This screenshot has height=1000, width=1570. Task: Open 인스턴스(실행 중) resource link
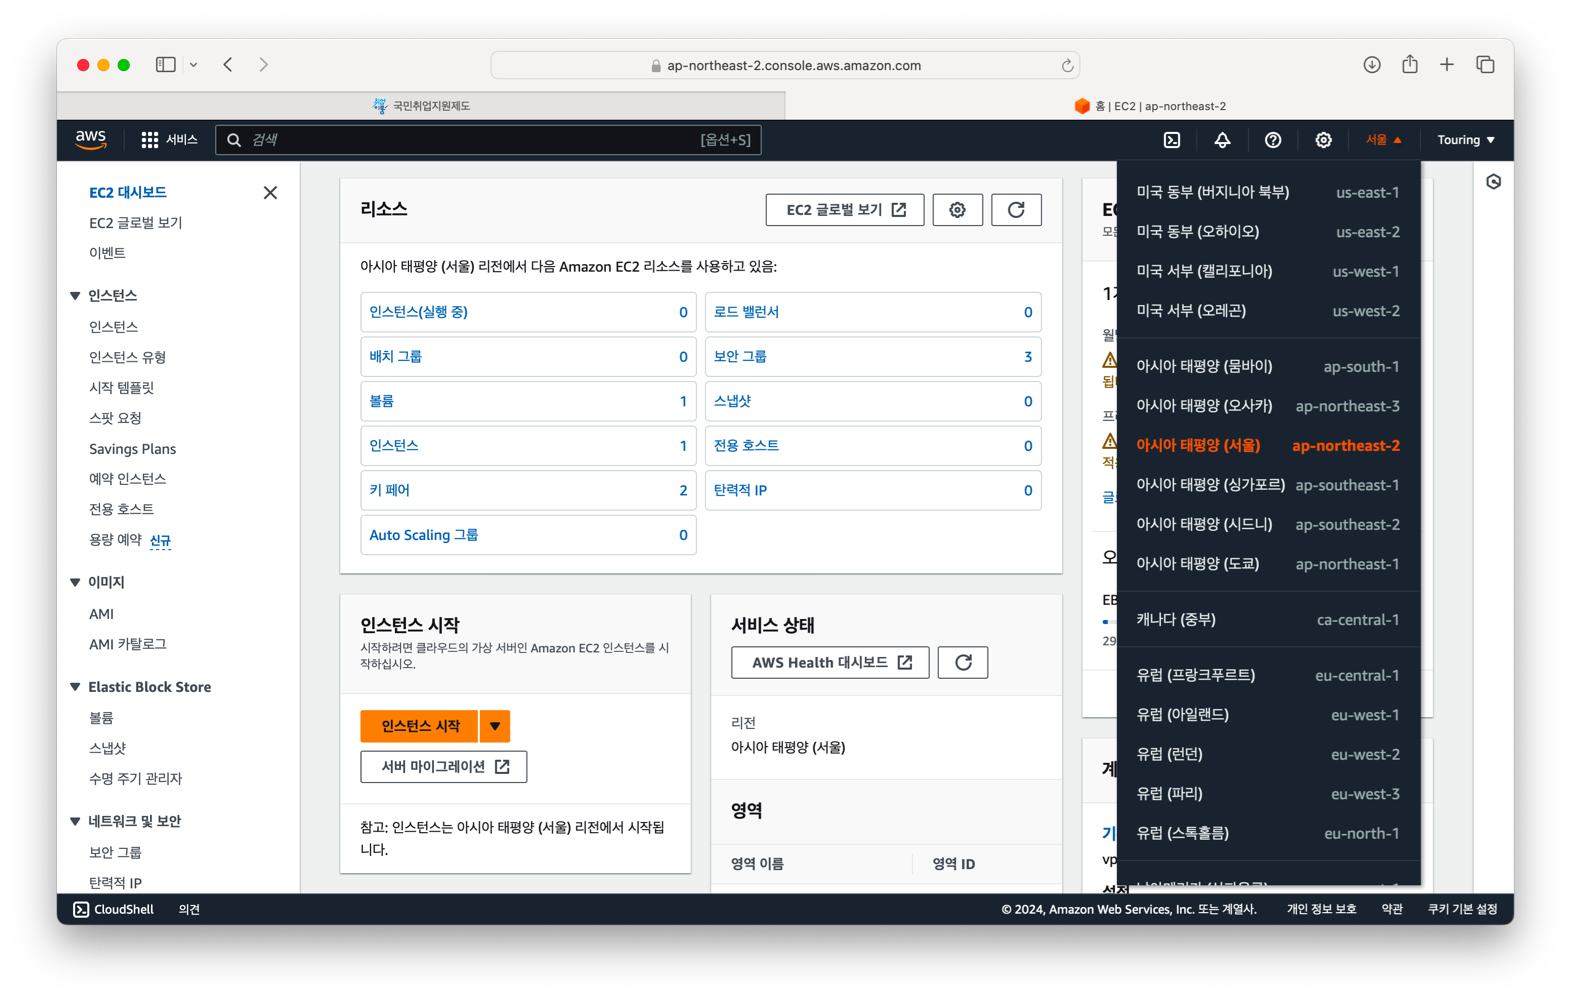coord(418,312)
